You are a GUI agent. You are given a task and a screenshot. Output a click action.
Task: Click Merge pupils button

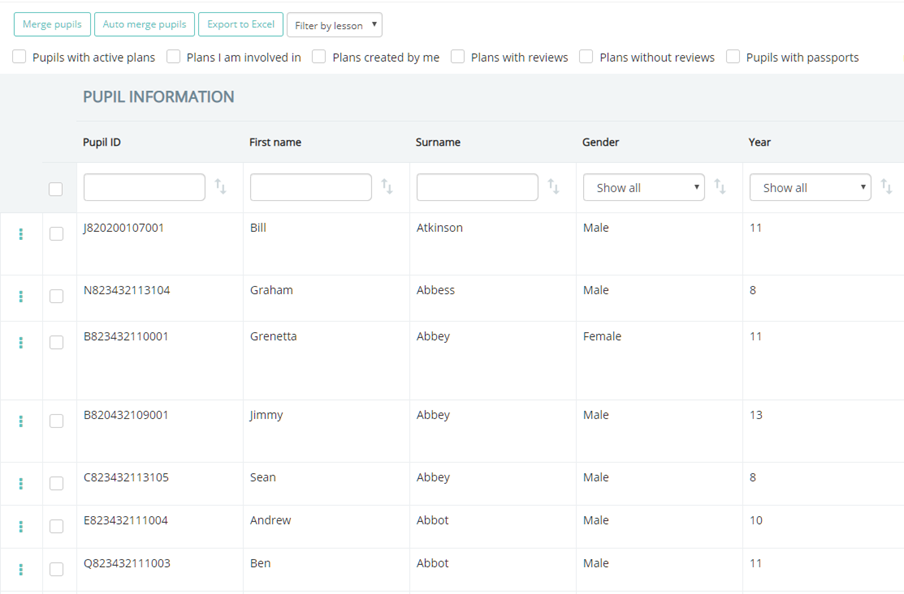[x=52, y=24]
